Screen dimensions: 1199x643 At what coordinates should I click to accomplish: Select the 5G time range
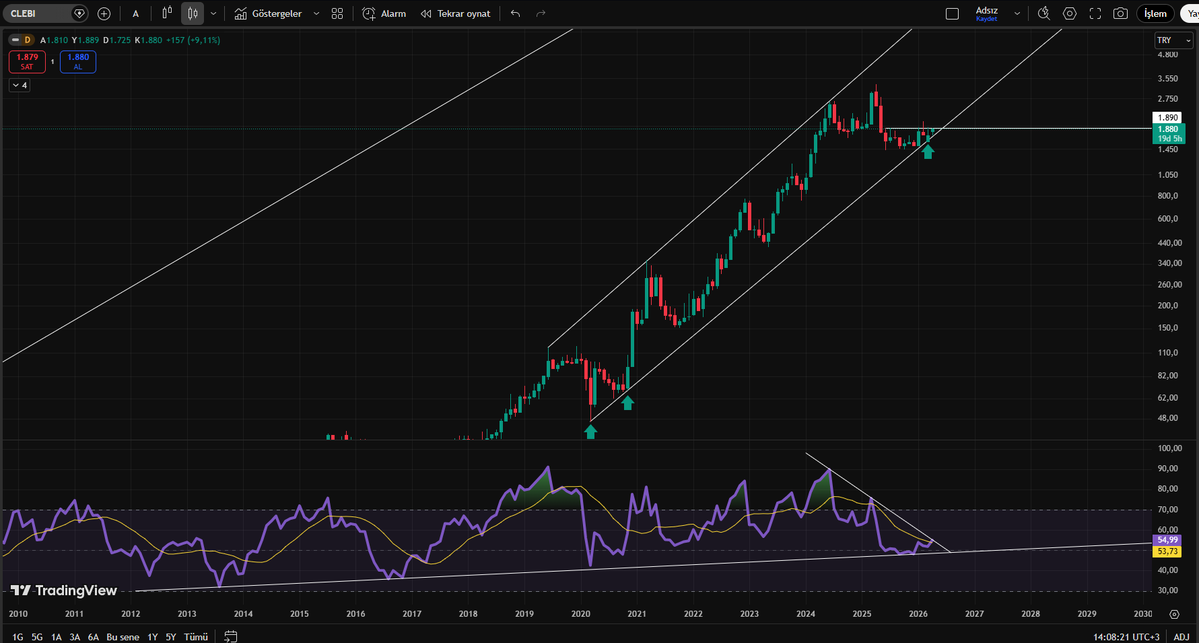37,636
